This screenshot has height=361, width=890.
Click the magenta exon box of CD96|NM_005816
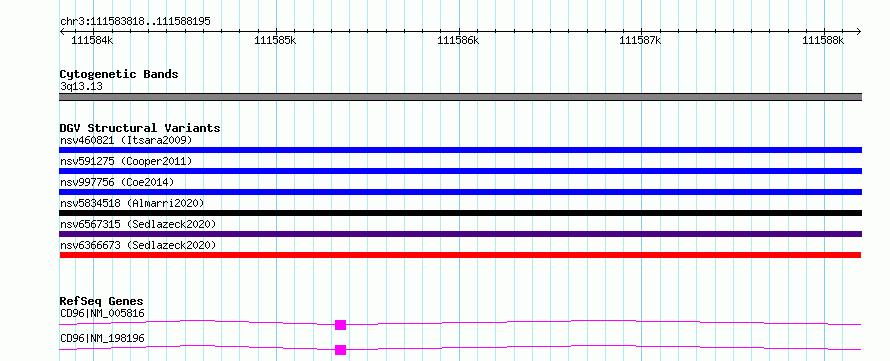(341, 325)
